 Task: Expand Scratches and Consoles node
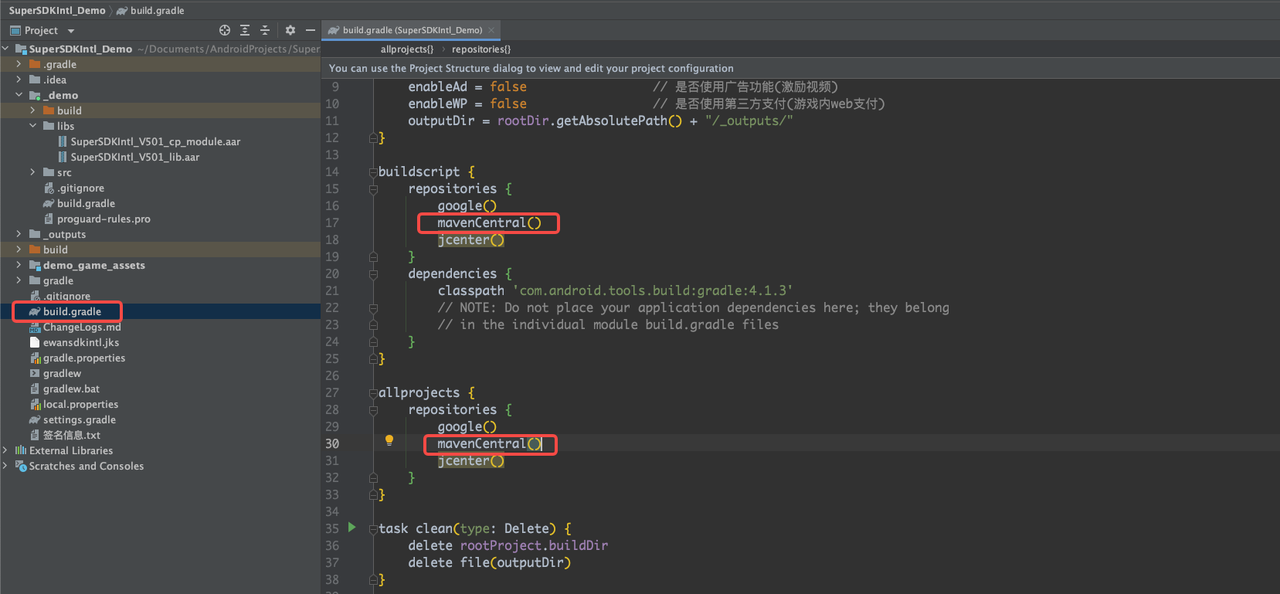pyautogui.click(x=6, y=466)
